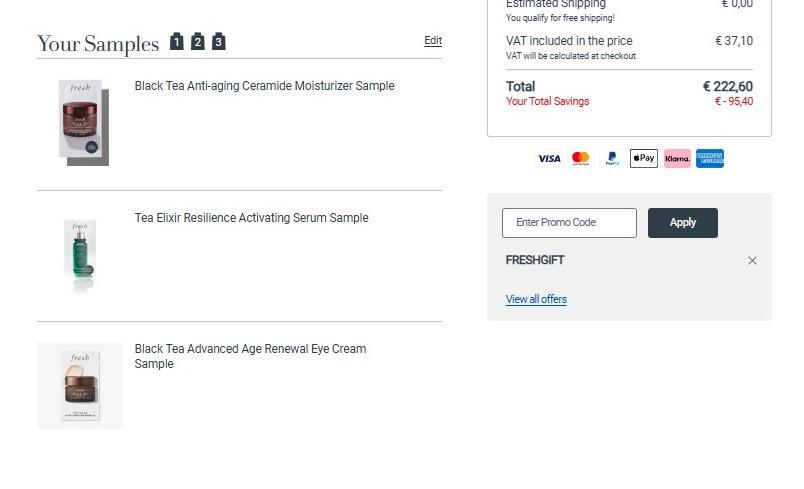Click the Black Tea Anti-aging Ceramide Moisturizer Sample title
804x489 pixels.
coord(265,86)
